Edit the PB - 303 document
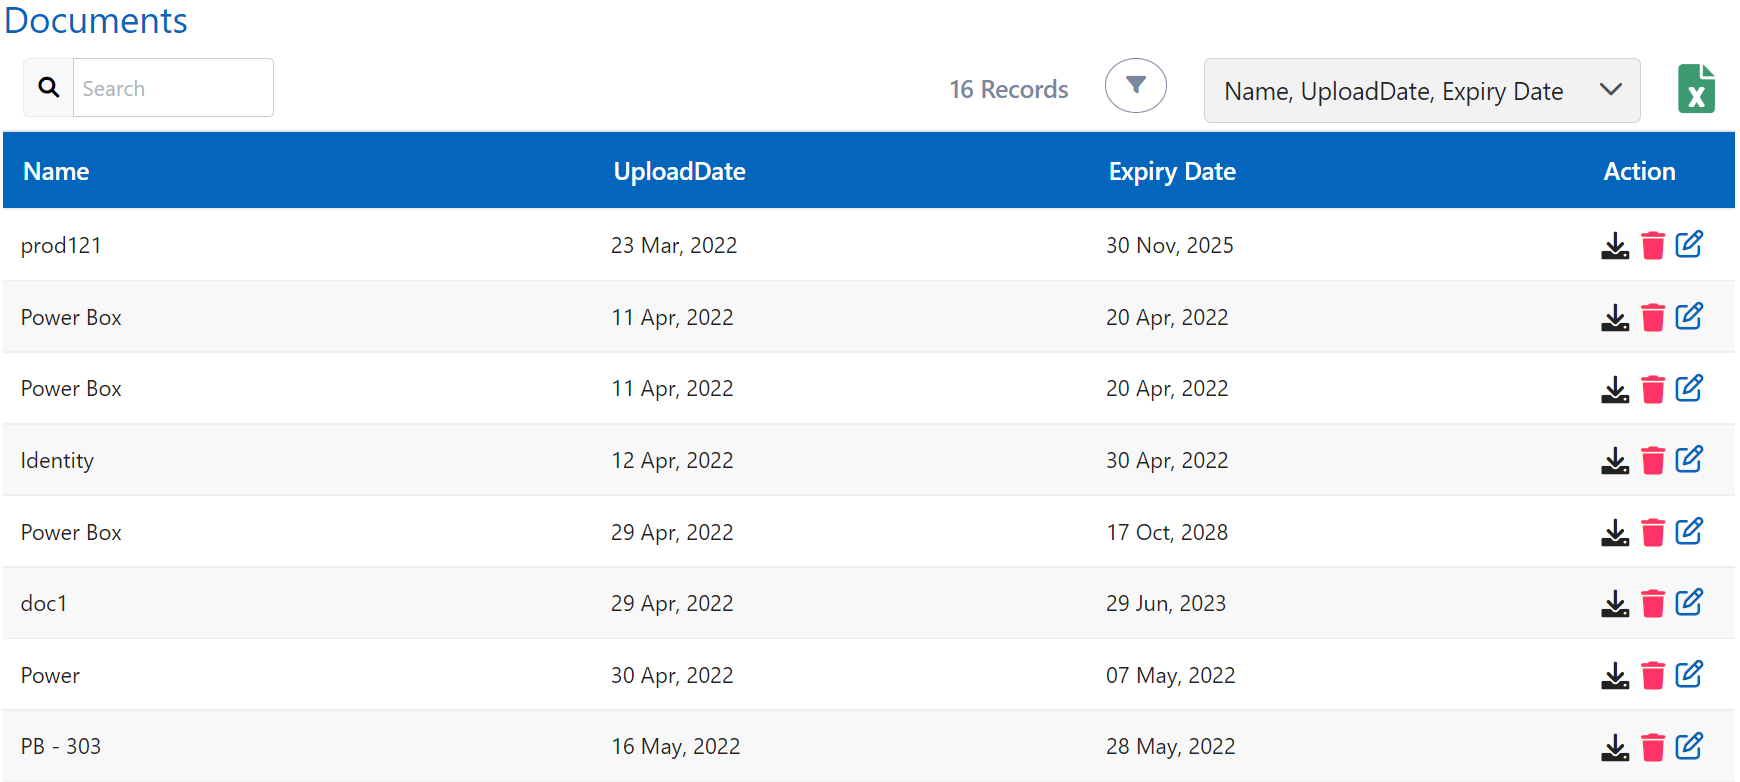Image resolution: width=1740 pixels, height=782 pixels. 1689,746
